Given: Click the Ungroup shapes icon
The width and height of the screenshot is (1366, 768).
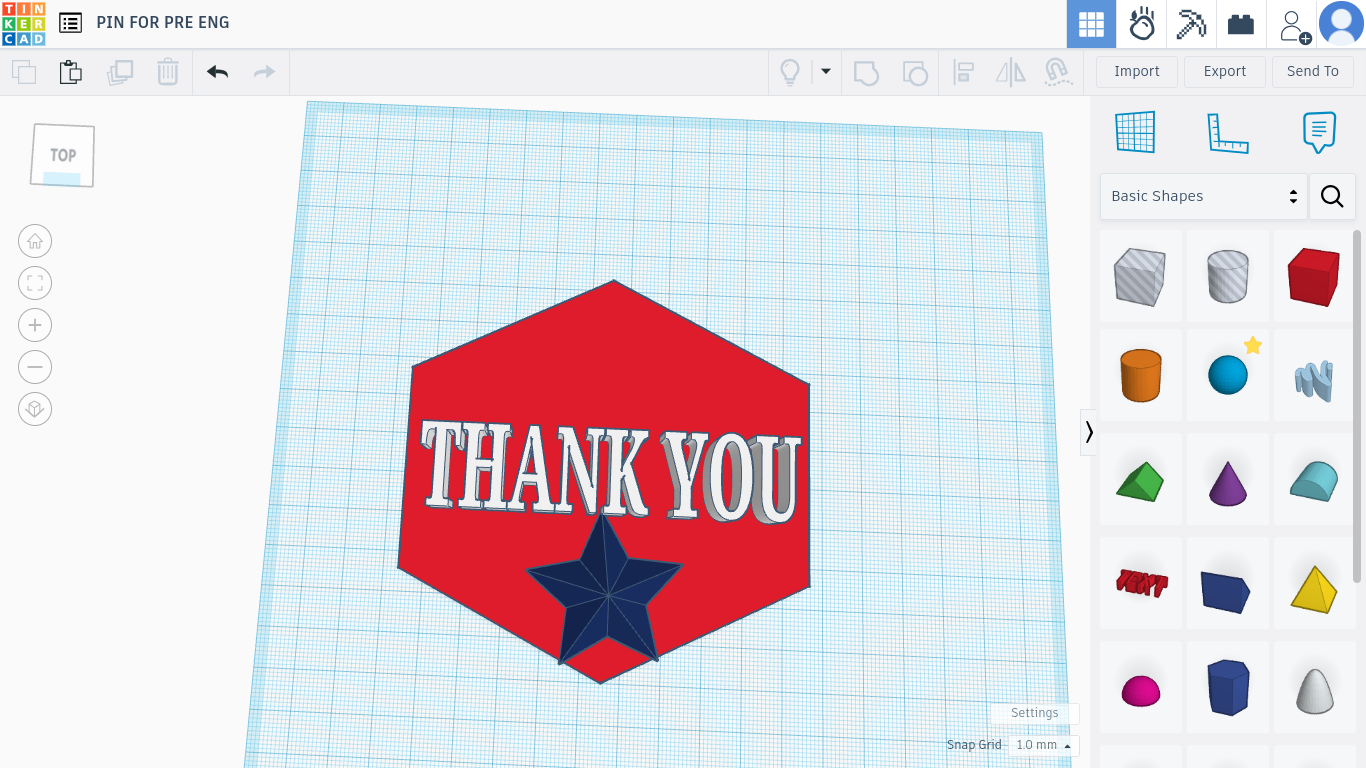Looking at the screenshot, I should coord(914,72).
